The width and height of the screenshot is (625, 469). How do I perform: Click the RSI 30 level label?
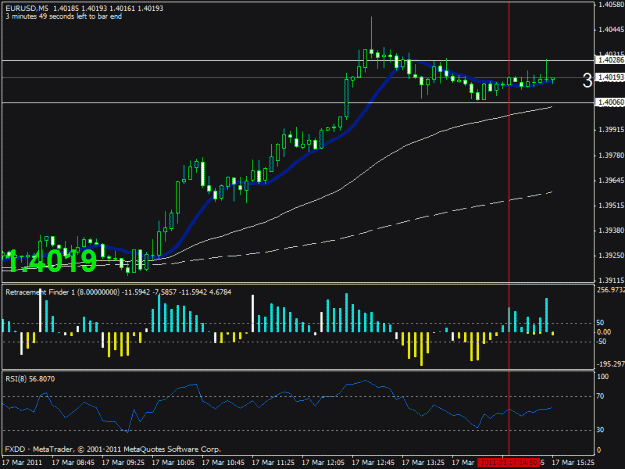click(x=600, y=430)
